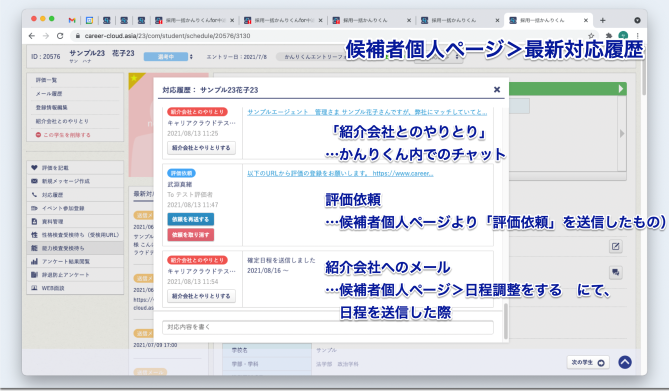Image resolution: width=669 pixels, height=391 pixels.
Task: Open 評価一覧 in the sidebar
Action: point(47,80)
